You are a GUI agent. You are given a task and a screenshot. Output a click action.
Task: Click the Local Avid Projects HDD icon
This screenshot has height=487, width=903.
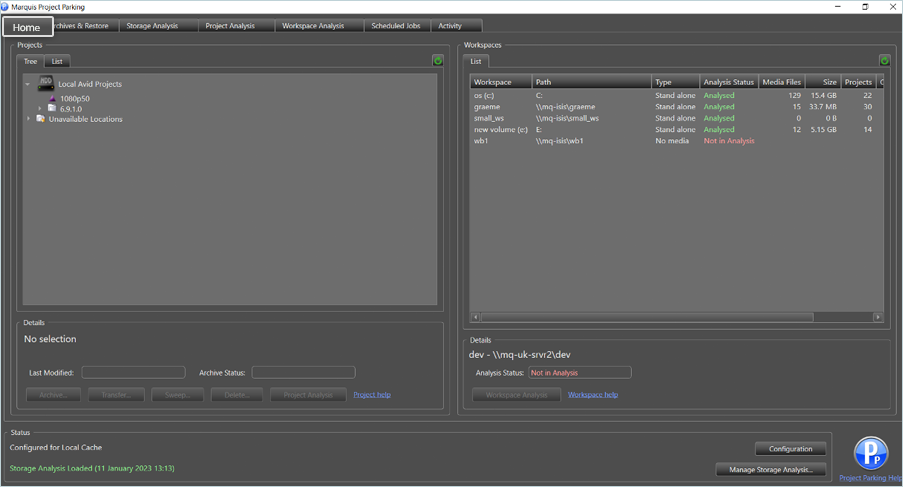46,84
